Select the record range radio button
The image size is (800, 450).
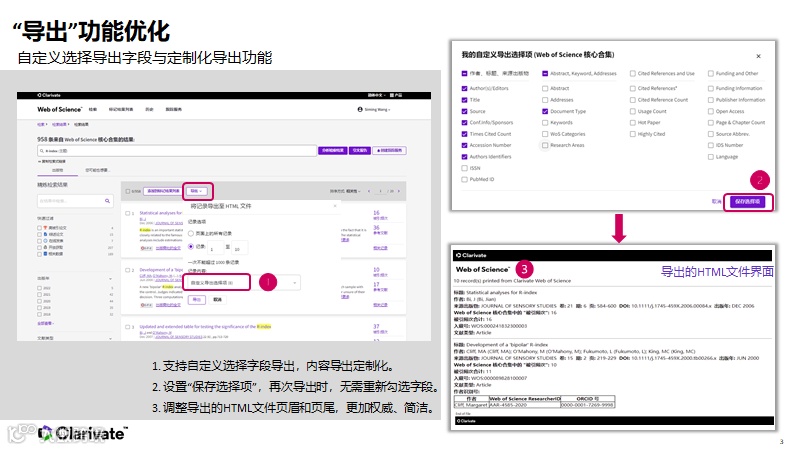click(x=191, y=246)
